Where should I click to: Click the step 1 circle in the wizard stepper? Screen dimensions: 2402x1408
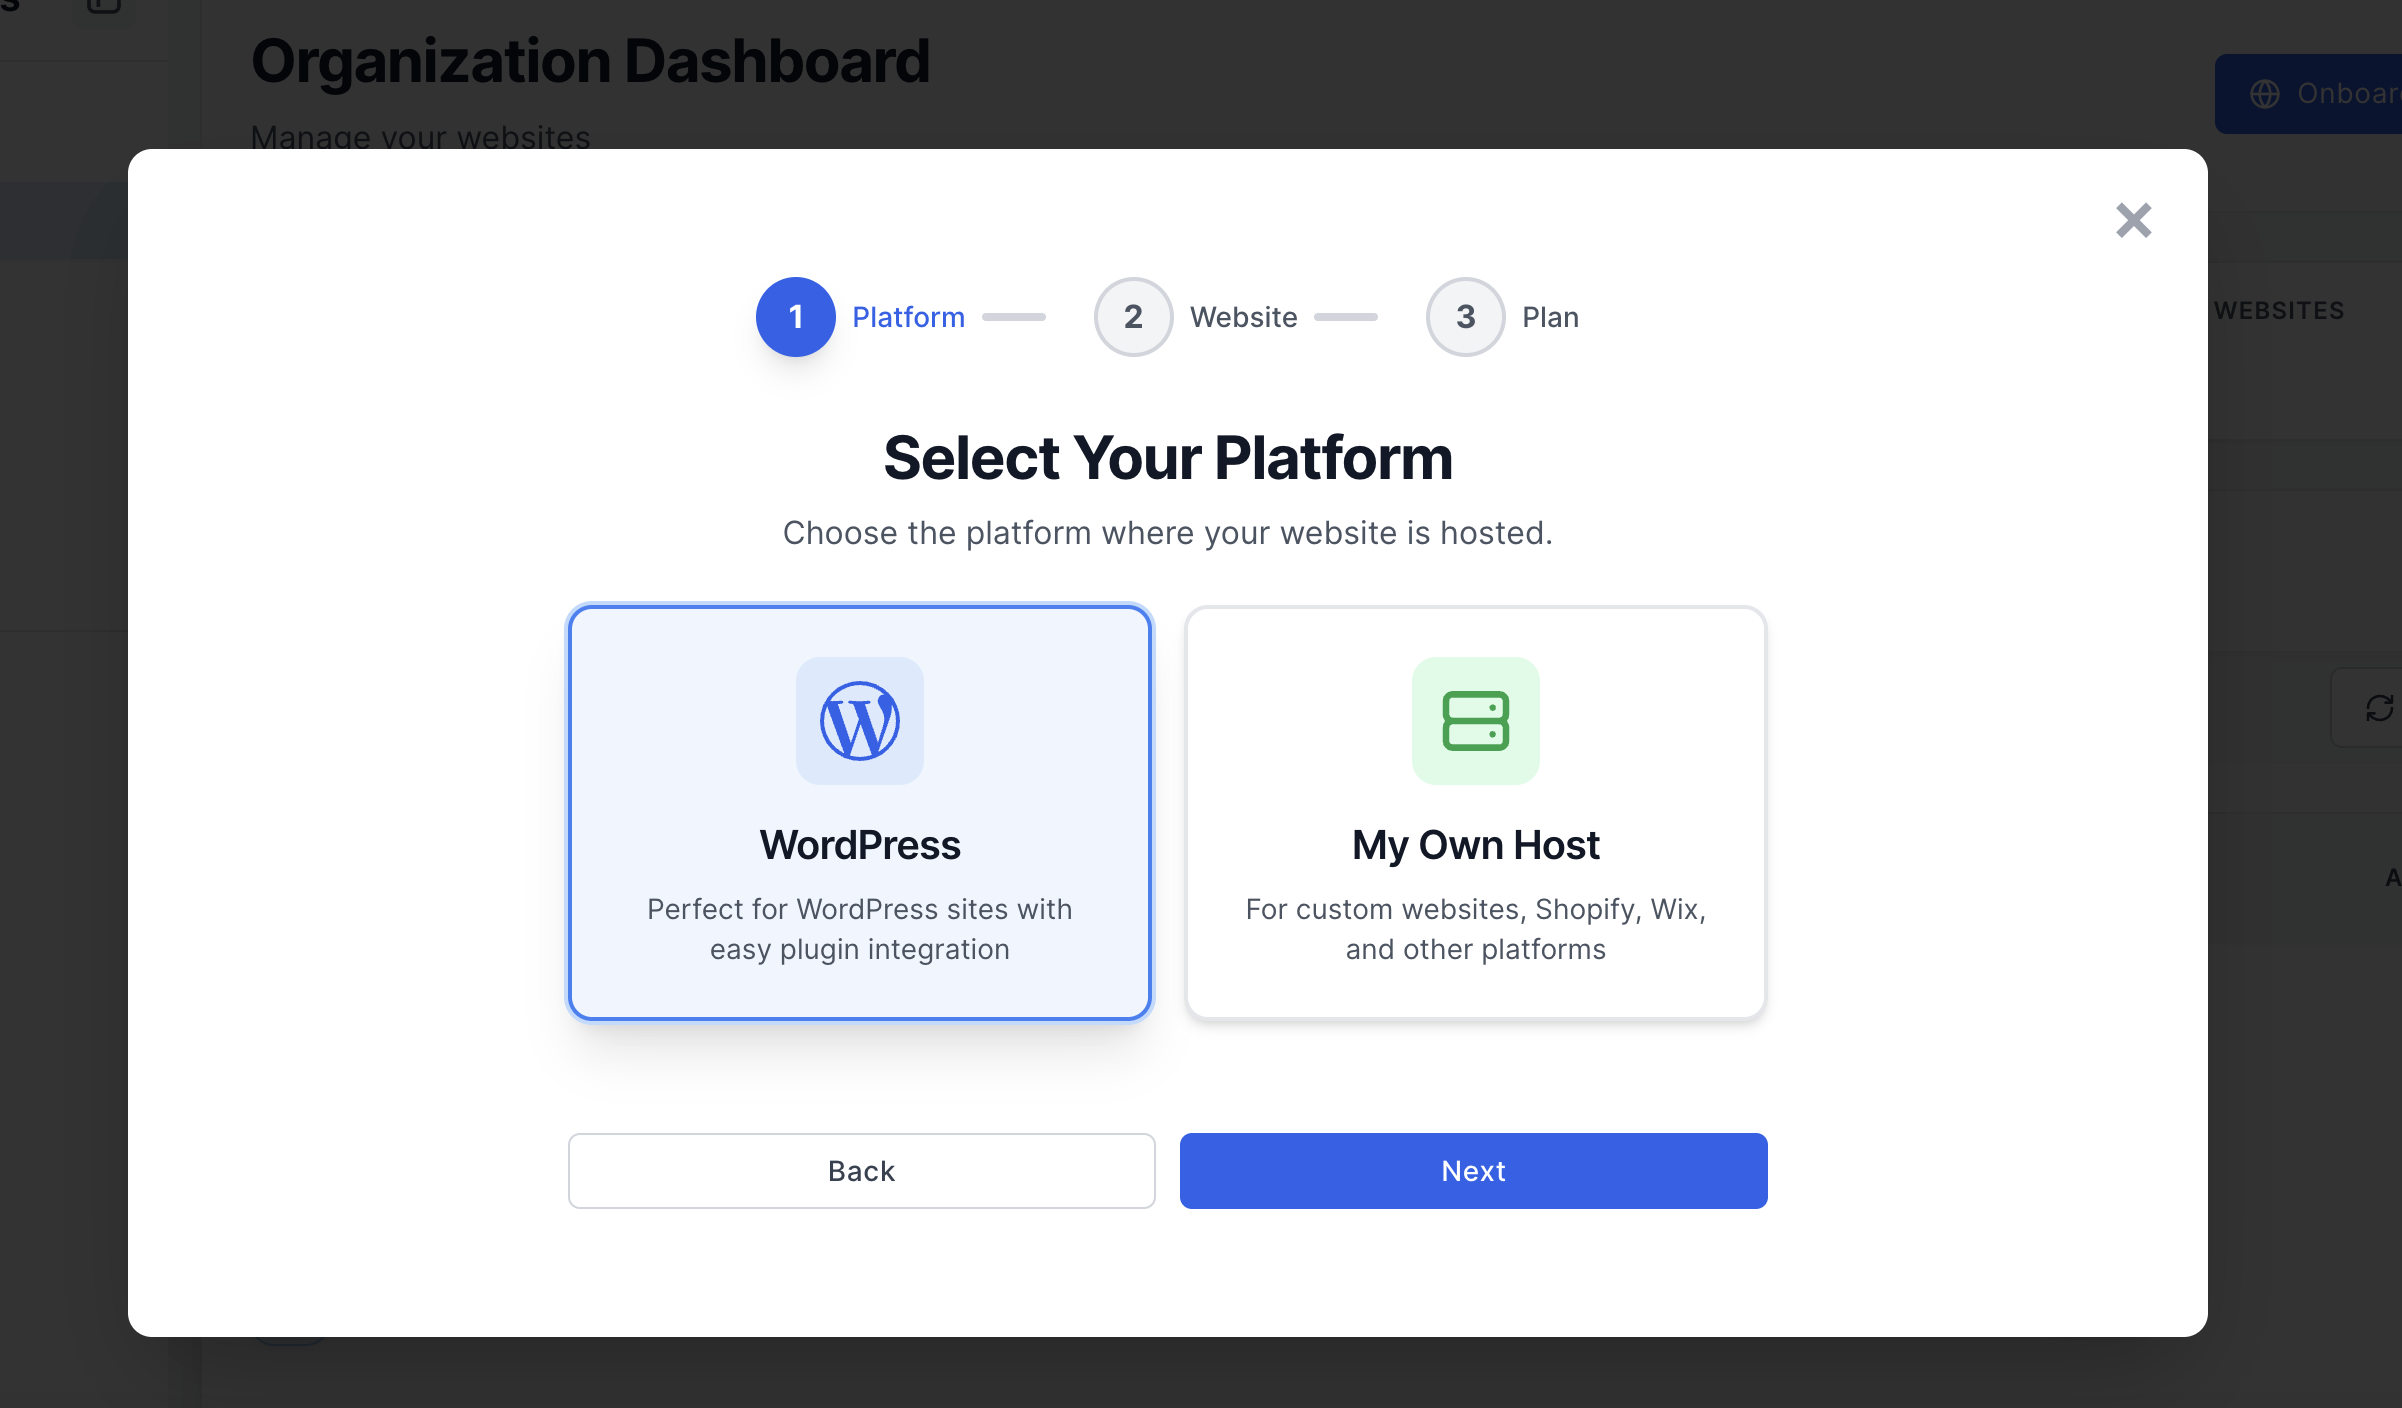point(795,316)
